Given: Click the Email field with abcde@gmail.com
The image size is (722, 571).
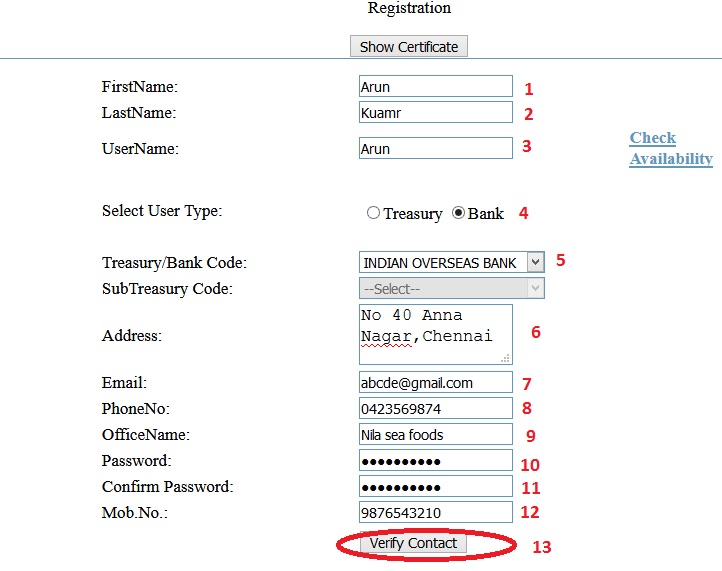Looking at the screenshot, I should 435,382.
